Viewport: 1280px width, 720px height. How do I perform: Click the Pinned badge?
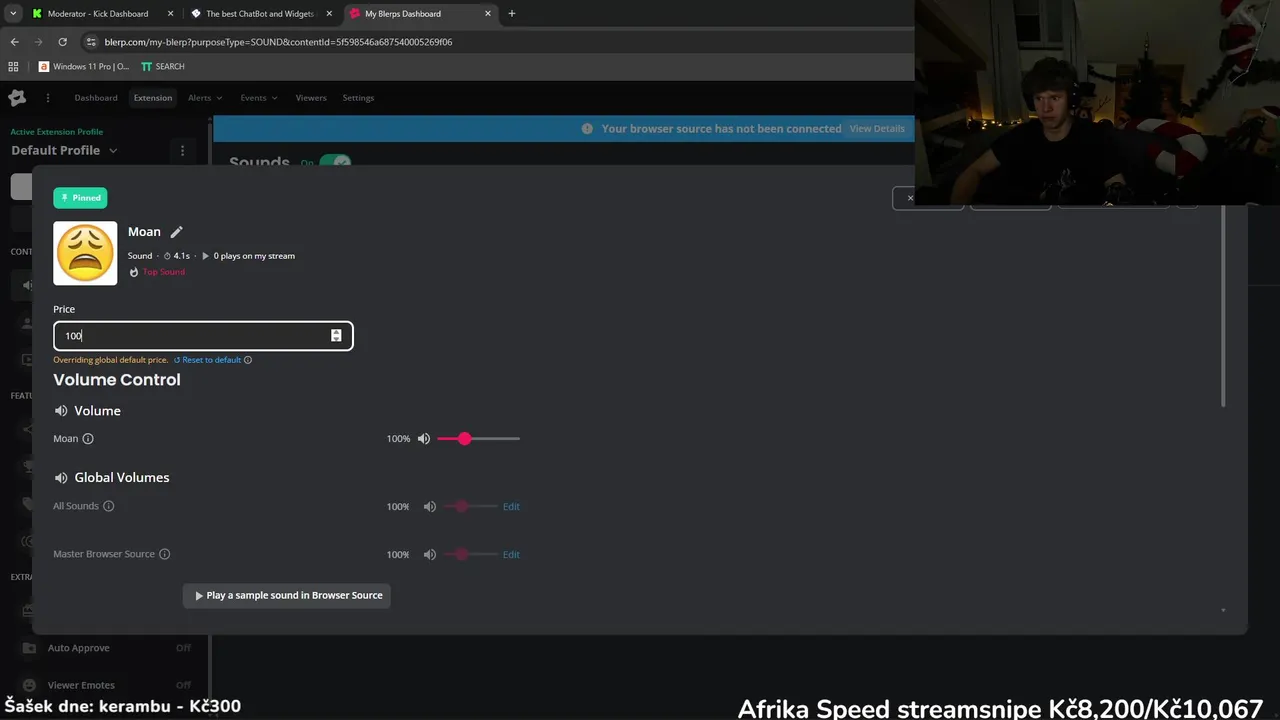point(80,198)
